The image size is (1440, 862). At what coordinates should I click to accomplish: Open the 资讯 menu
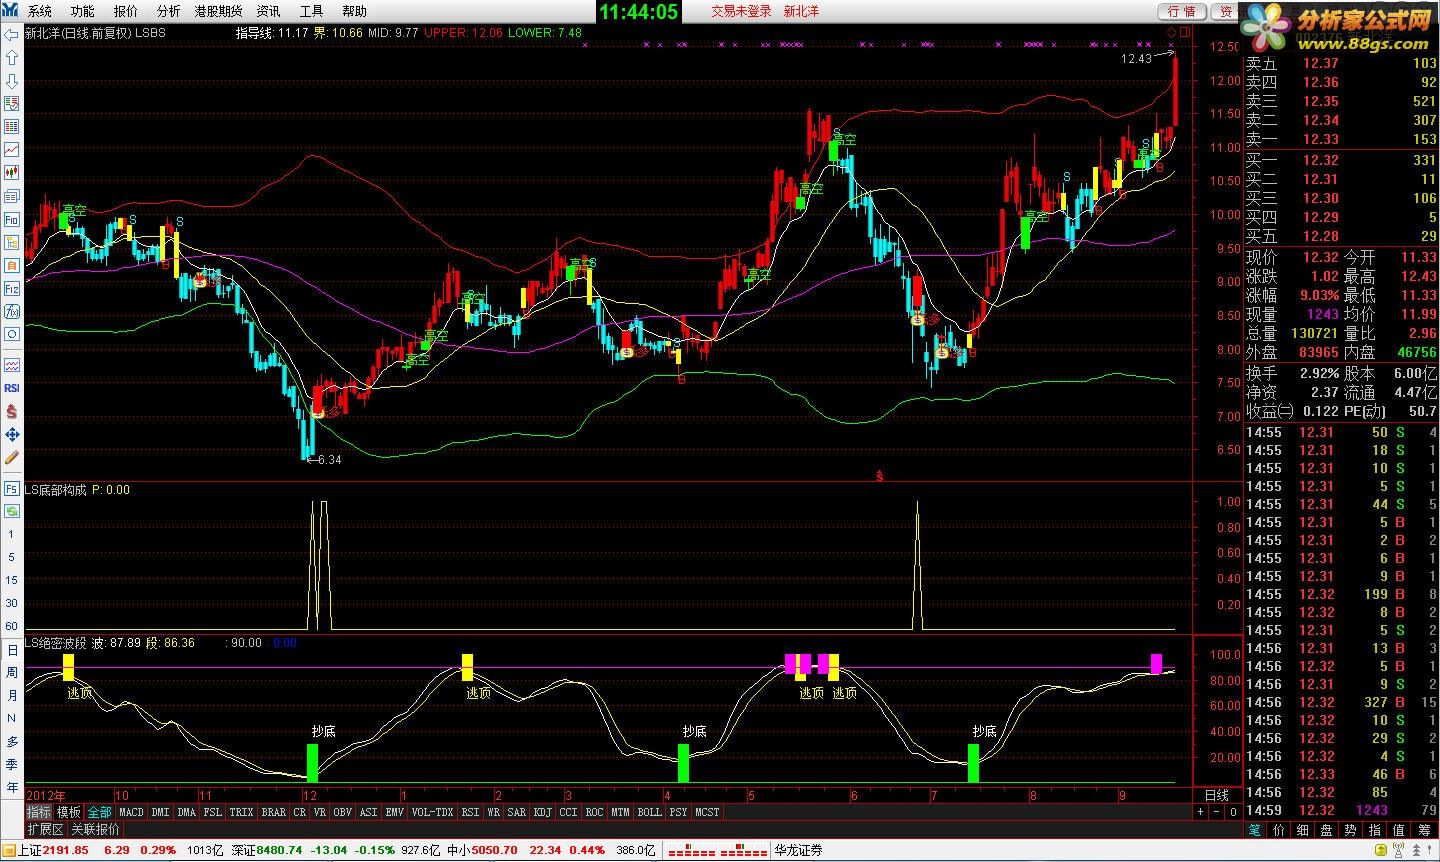pyautogui.click(x=269, y=11)
